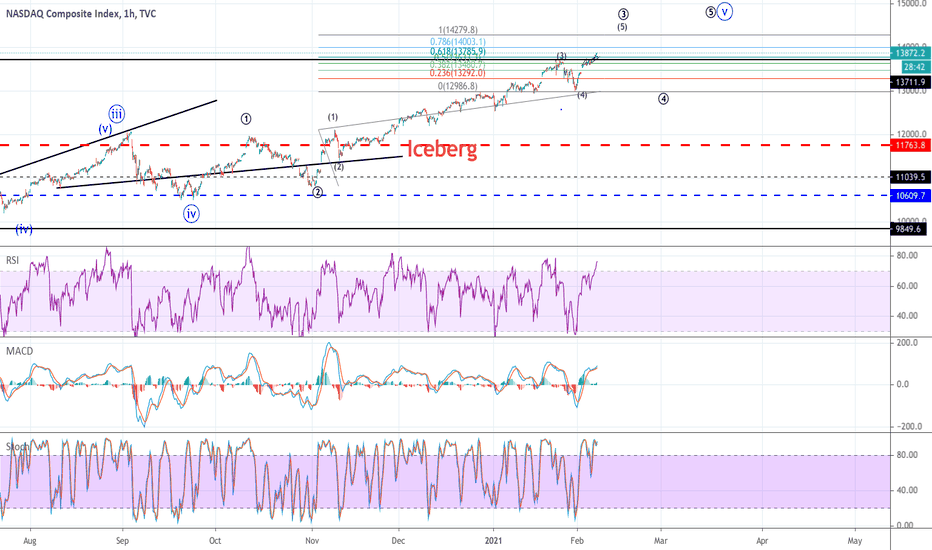Viewport: 932px width, 550px height.
Task: Select the blue (iv) label at bottom left
Action: pos(24,230)
